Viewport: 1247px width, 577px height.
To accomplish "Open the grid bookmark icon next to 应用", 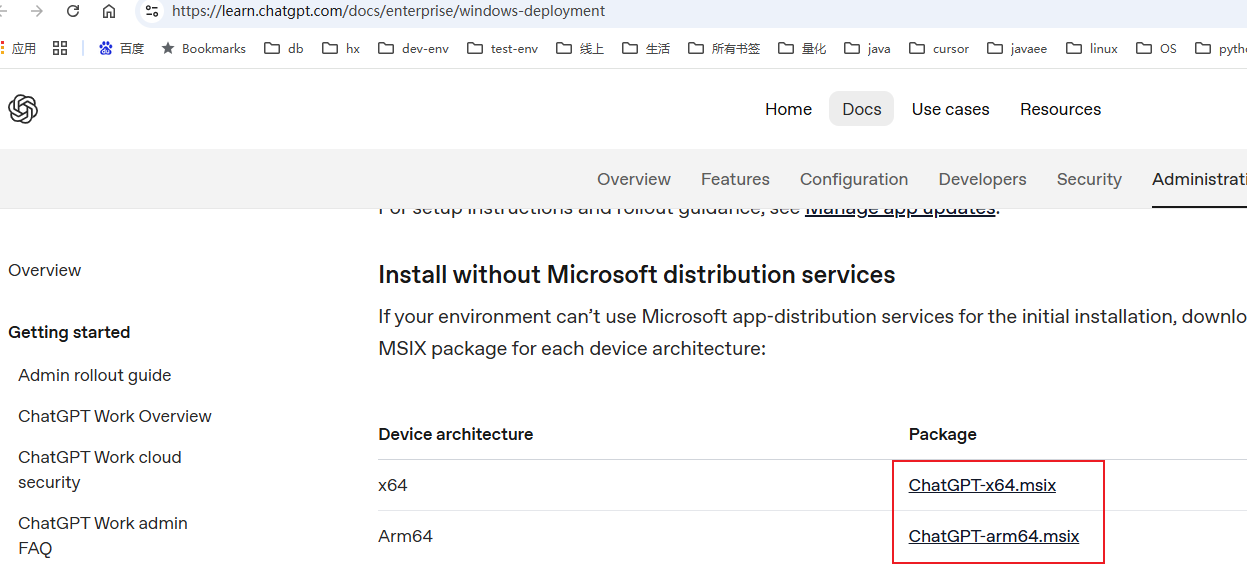I will click(x=60, y=48).
